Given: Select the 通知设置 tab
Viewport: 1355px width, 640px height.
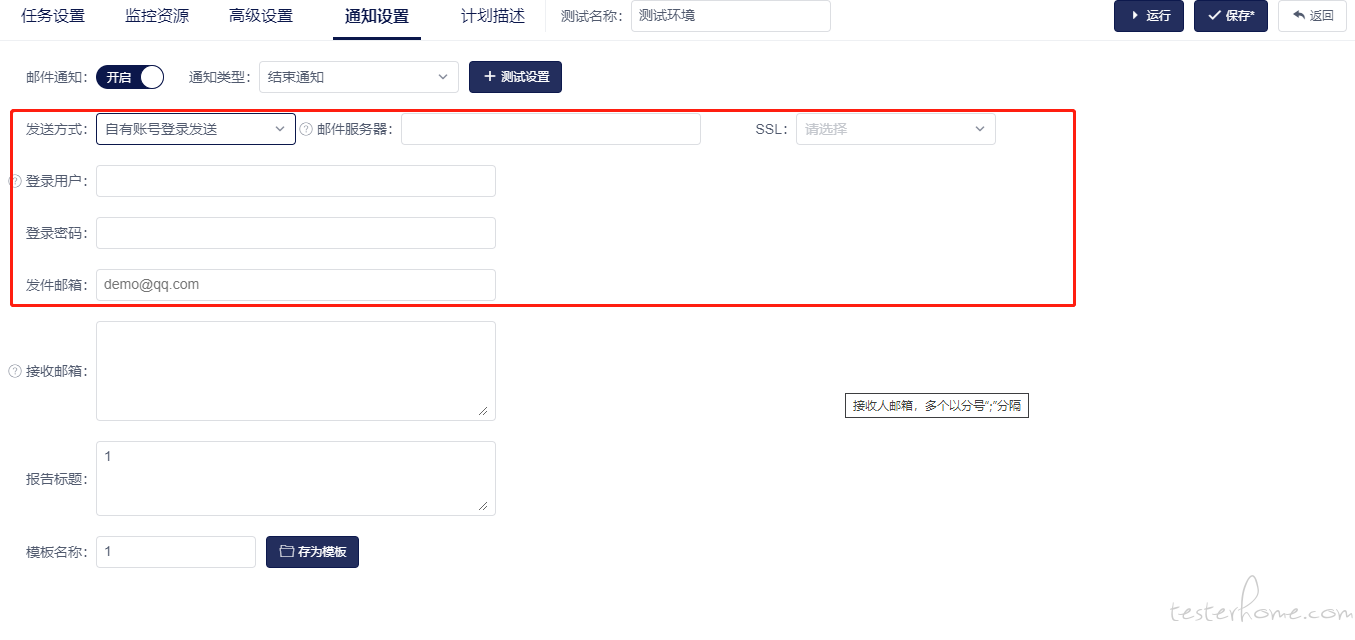Looking at the screenshot, I should [x=377, y=17].
